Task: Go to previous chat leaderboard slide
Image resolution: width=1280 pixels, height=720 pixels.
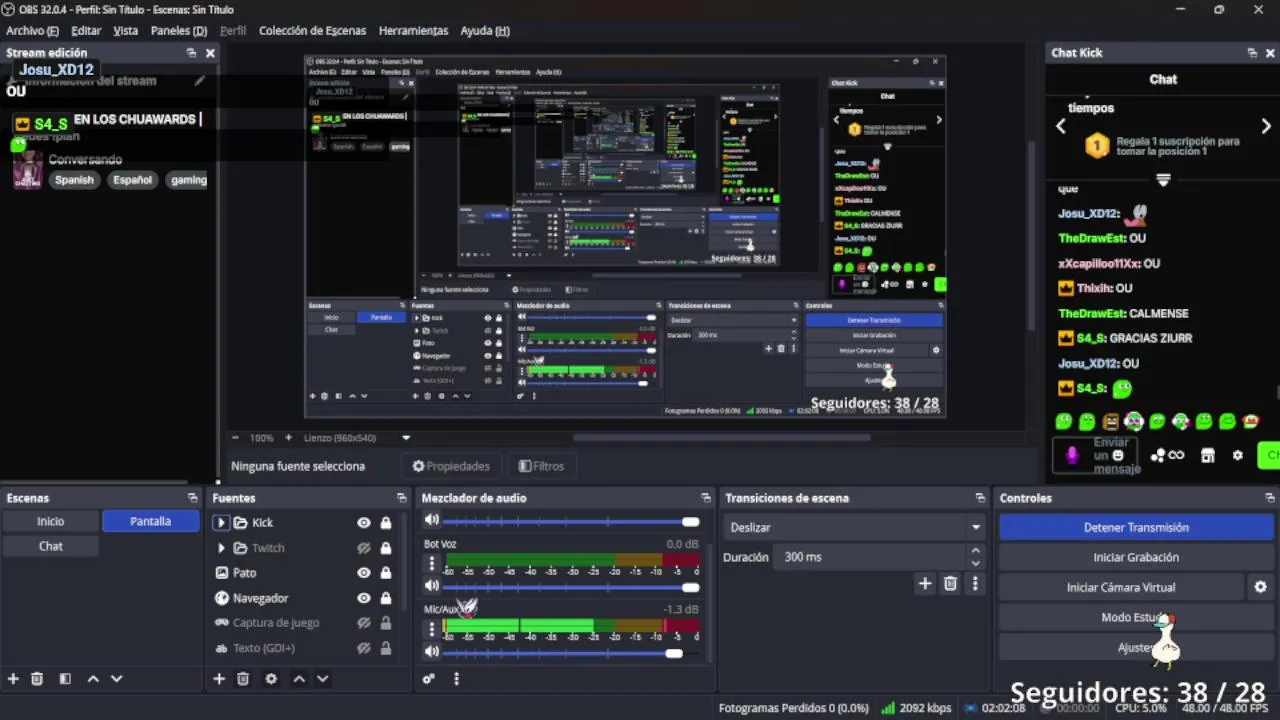Action: pyautogui.click(x=1061, y=126)
